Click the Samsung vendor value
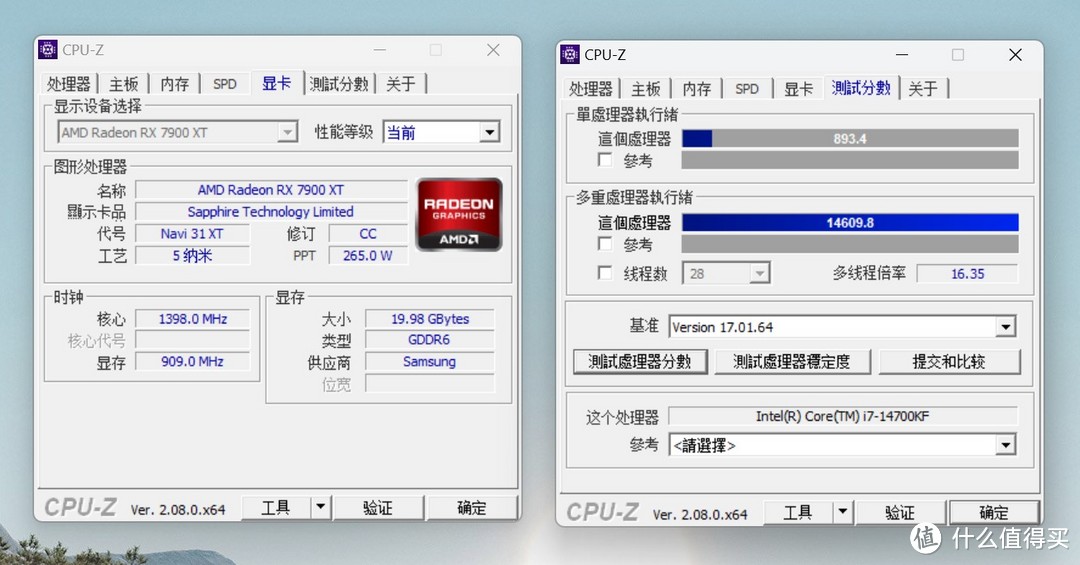Screen dimensions: 1080x565 [430, 361]
